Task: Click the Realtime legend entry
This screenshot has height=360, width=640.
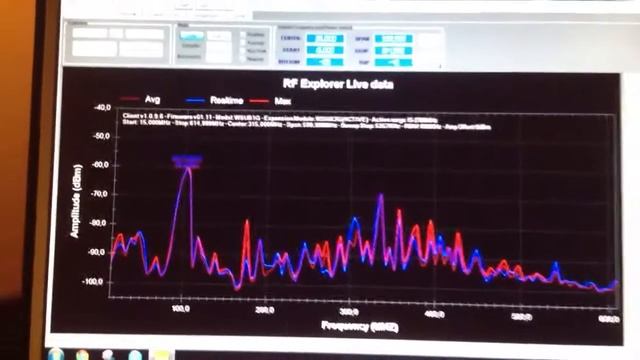Action: pos(214,100)
